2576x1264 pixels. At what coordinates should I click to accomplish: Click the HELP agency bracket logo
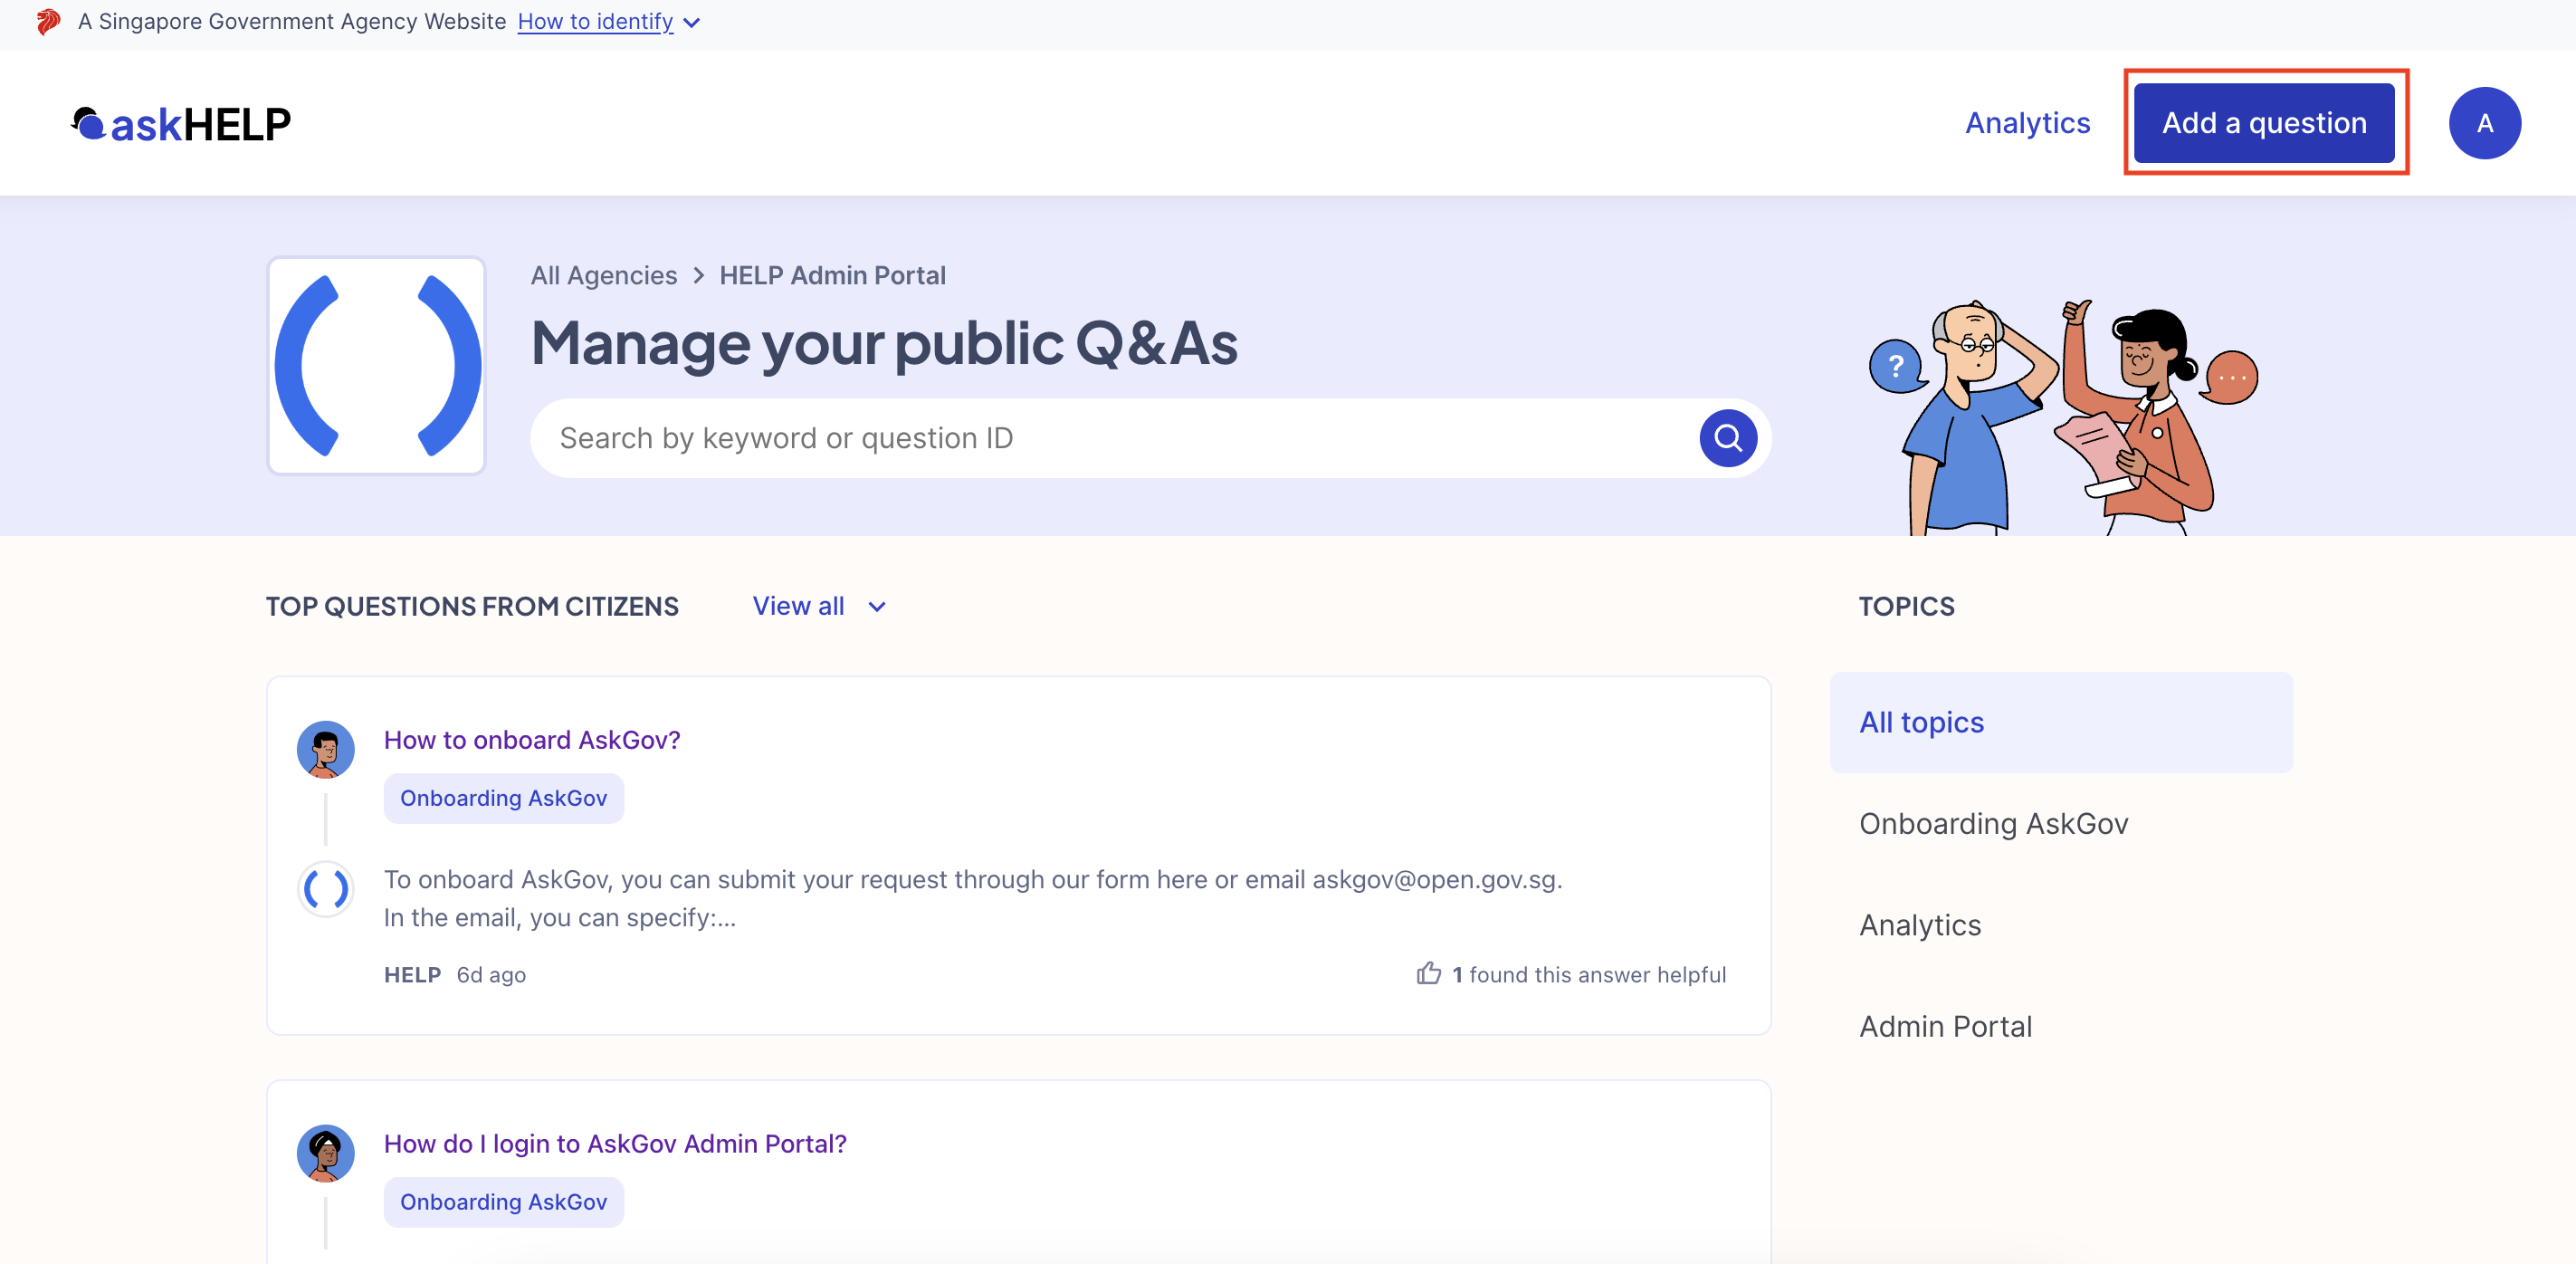(376, 366)
